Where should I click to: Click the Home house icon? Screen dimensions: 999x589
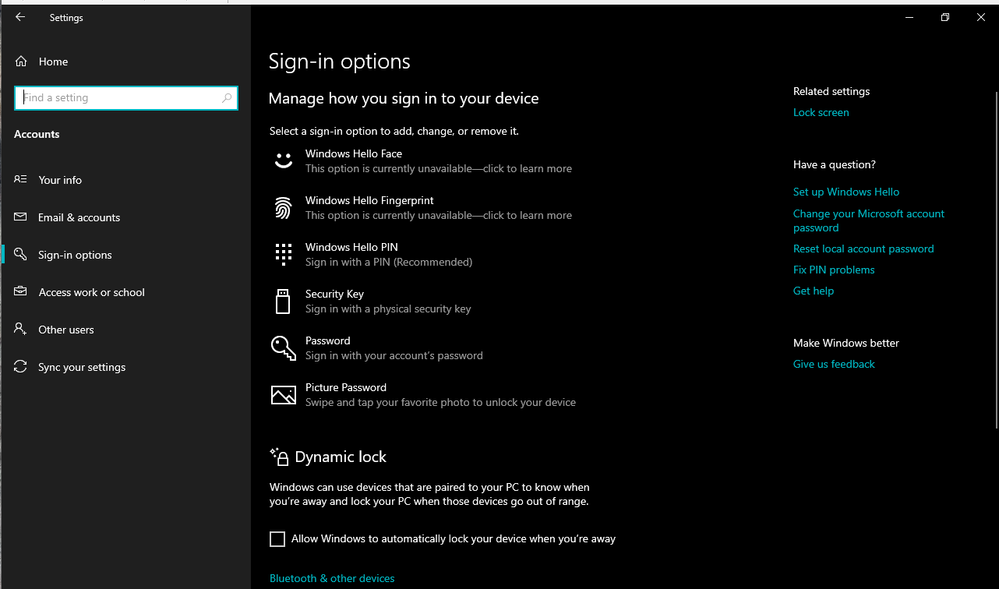21,61
